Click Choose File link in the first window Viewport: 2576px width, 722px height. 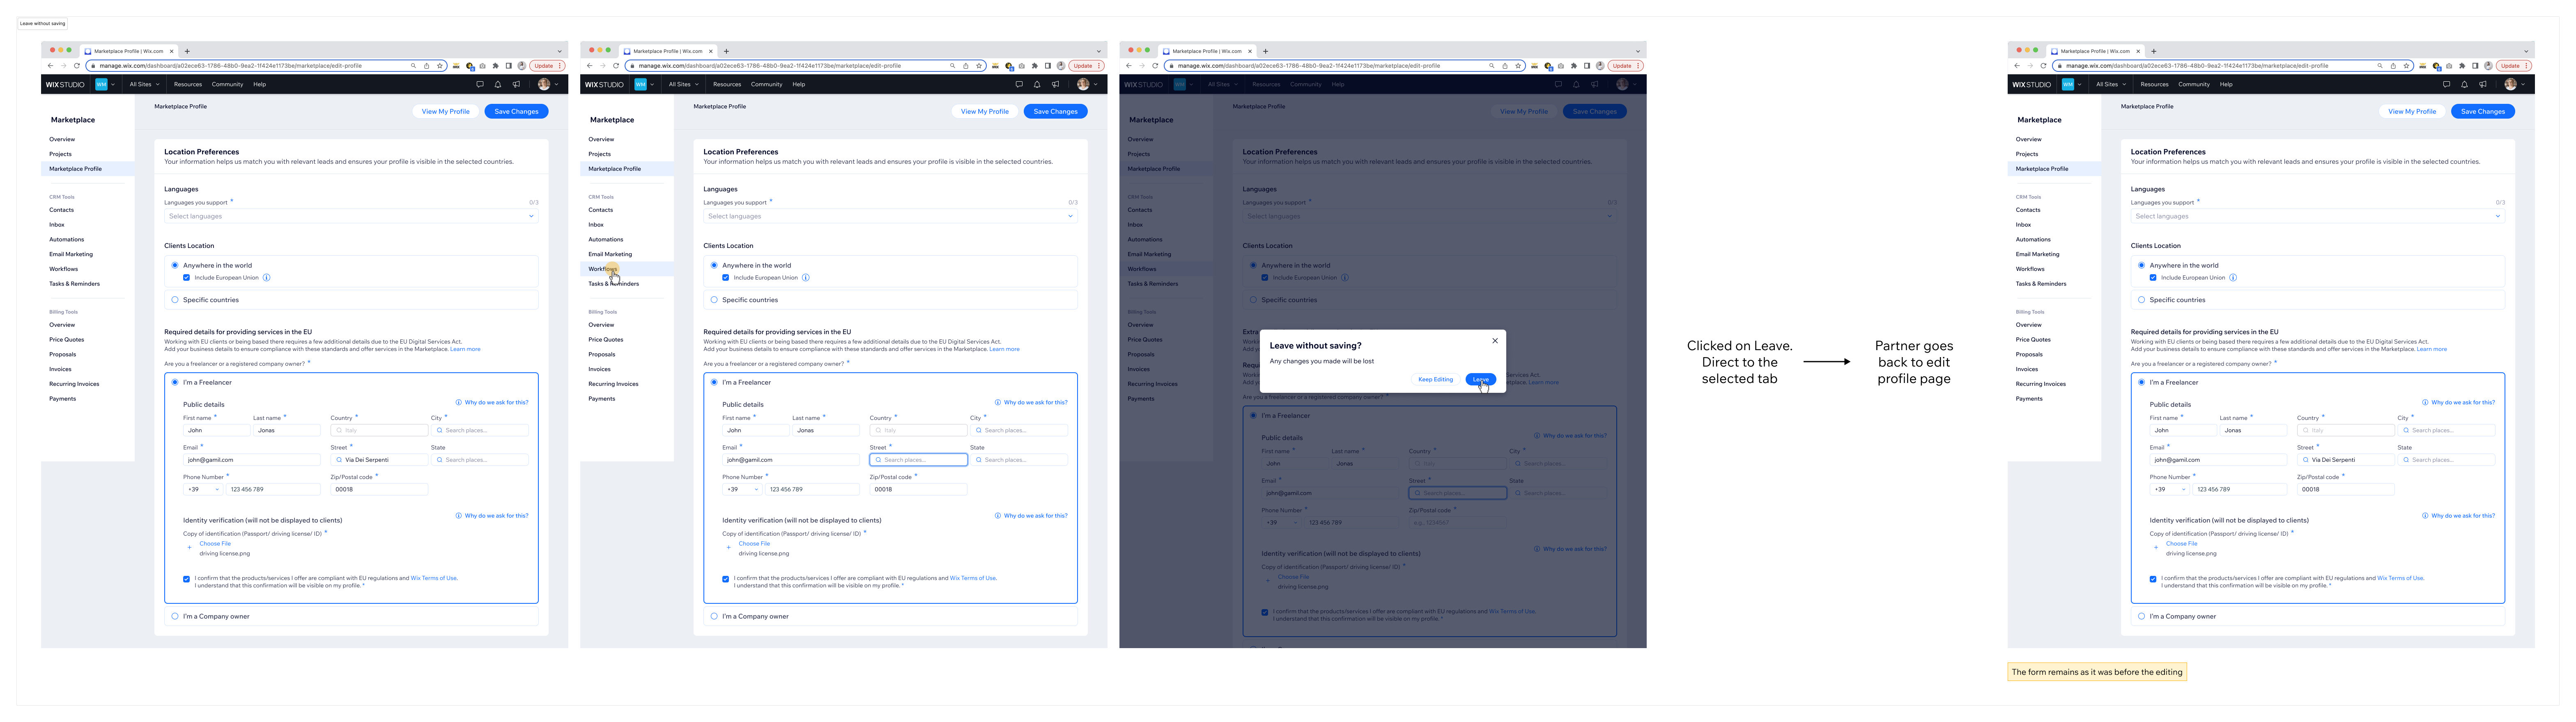215,544
